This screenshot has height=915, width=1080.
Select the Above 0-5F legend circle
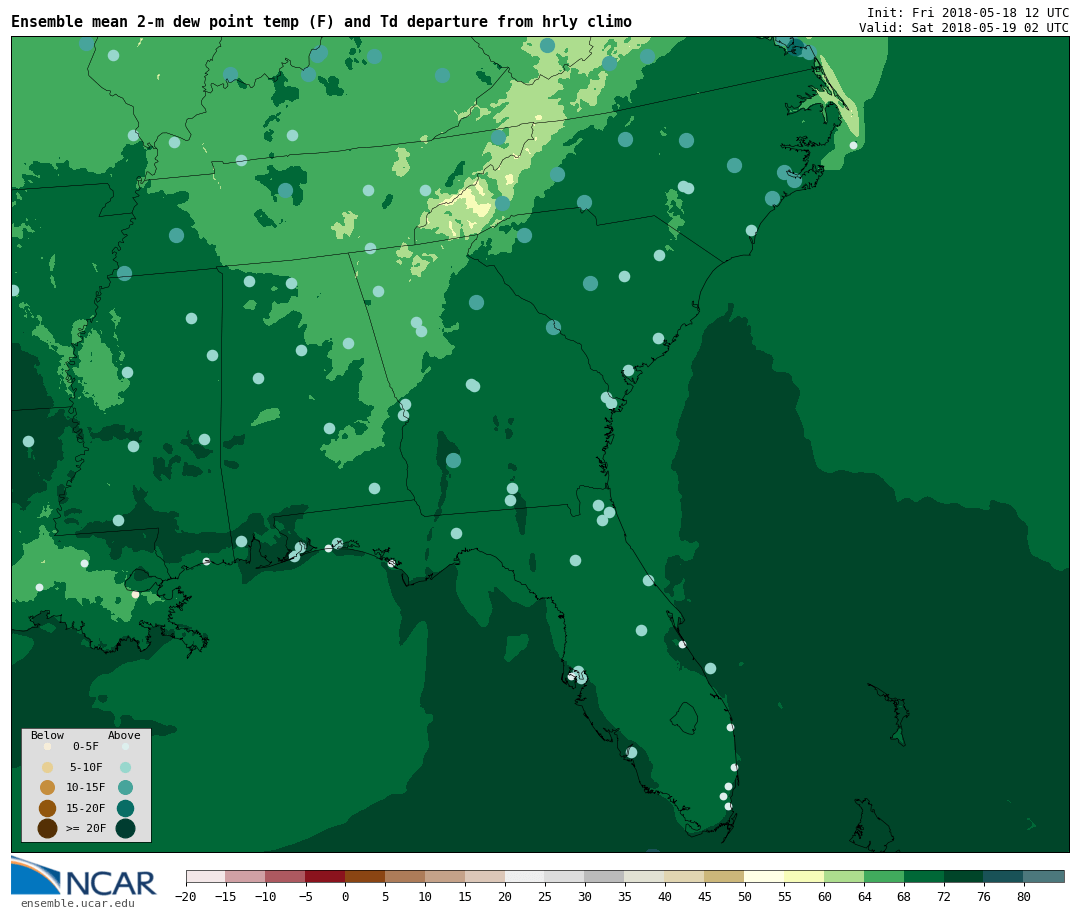point(125,746)
